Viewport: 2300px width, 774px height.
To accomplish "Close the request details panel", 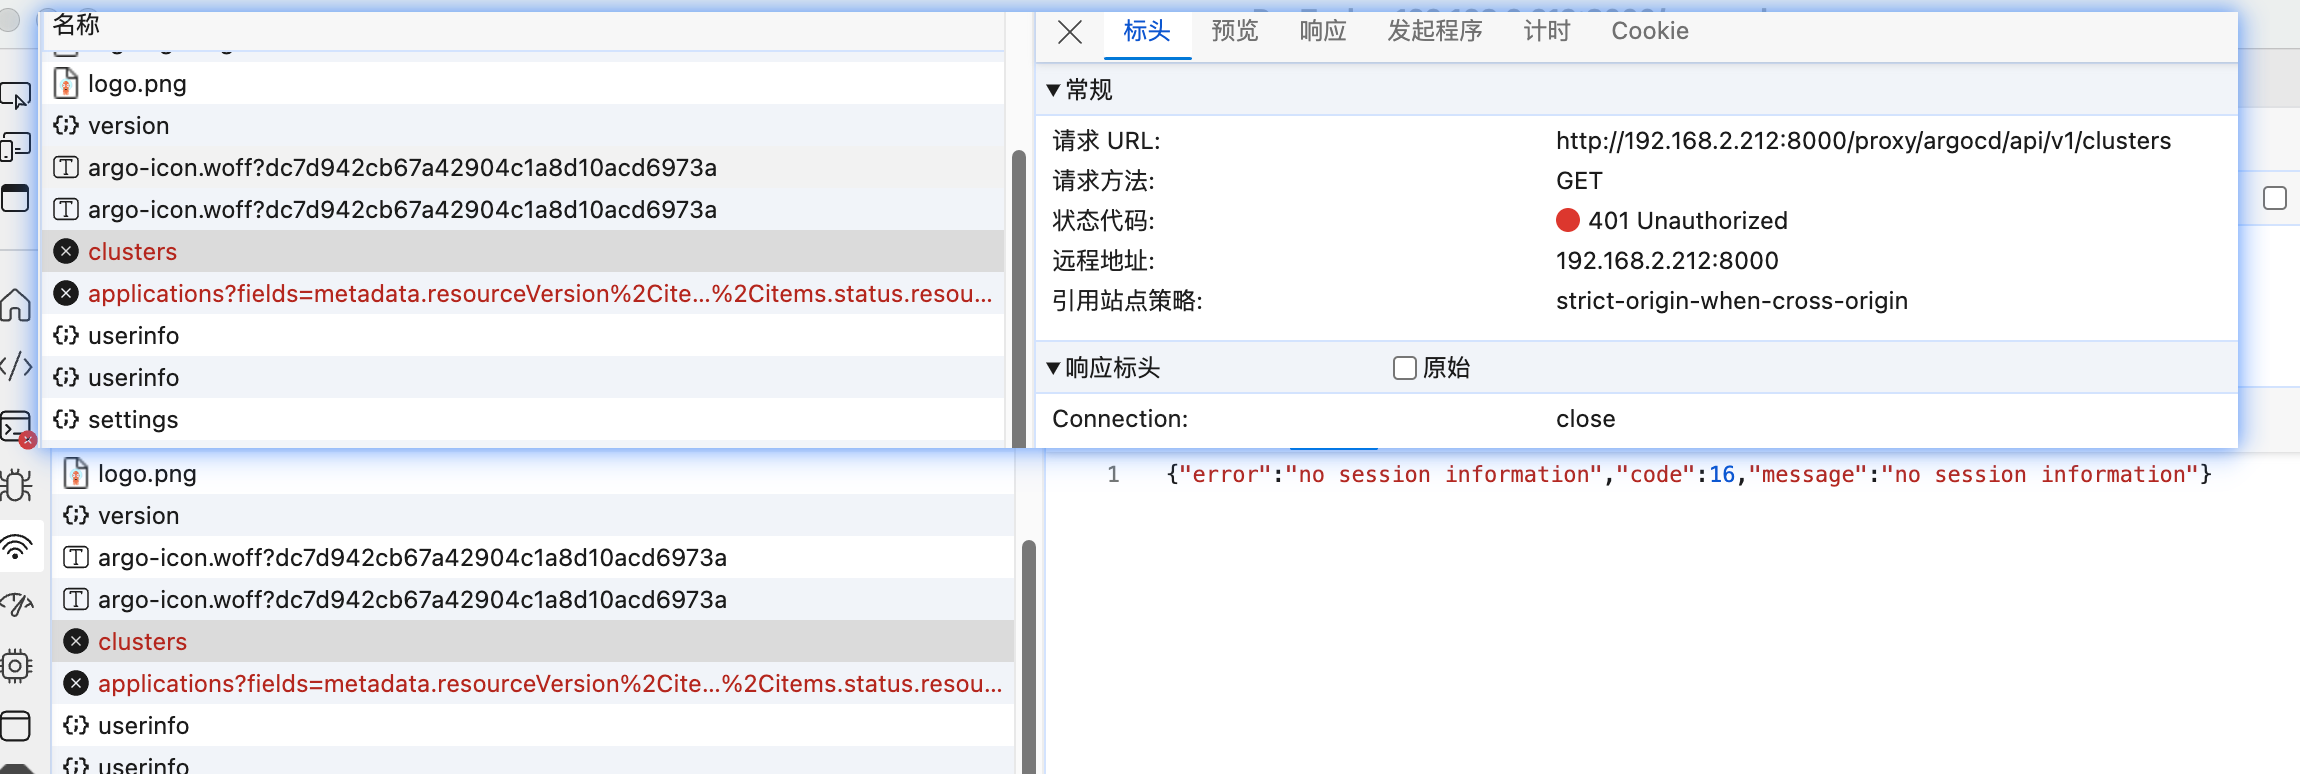I will [x=1069, y=32].
